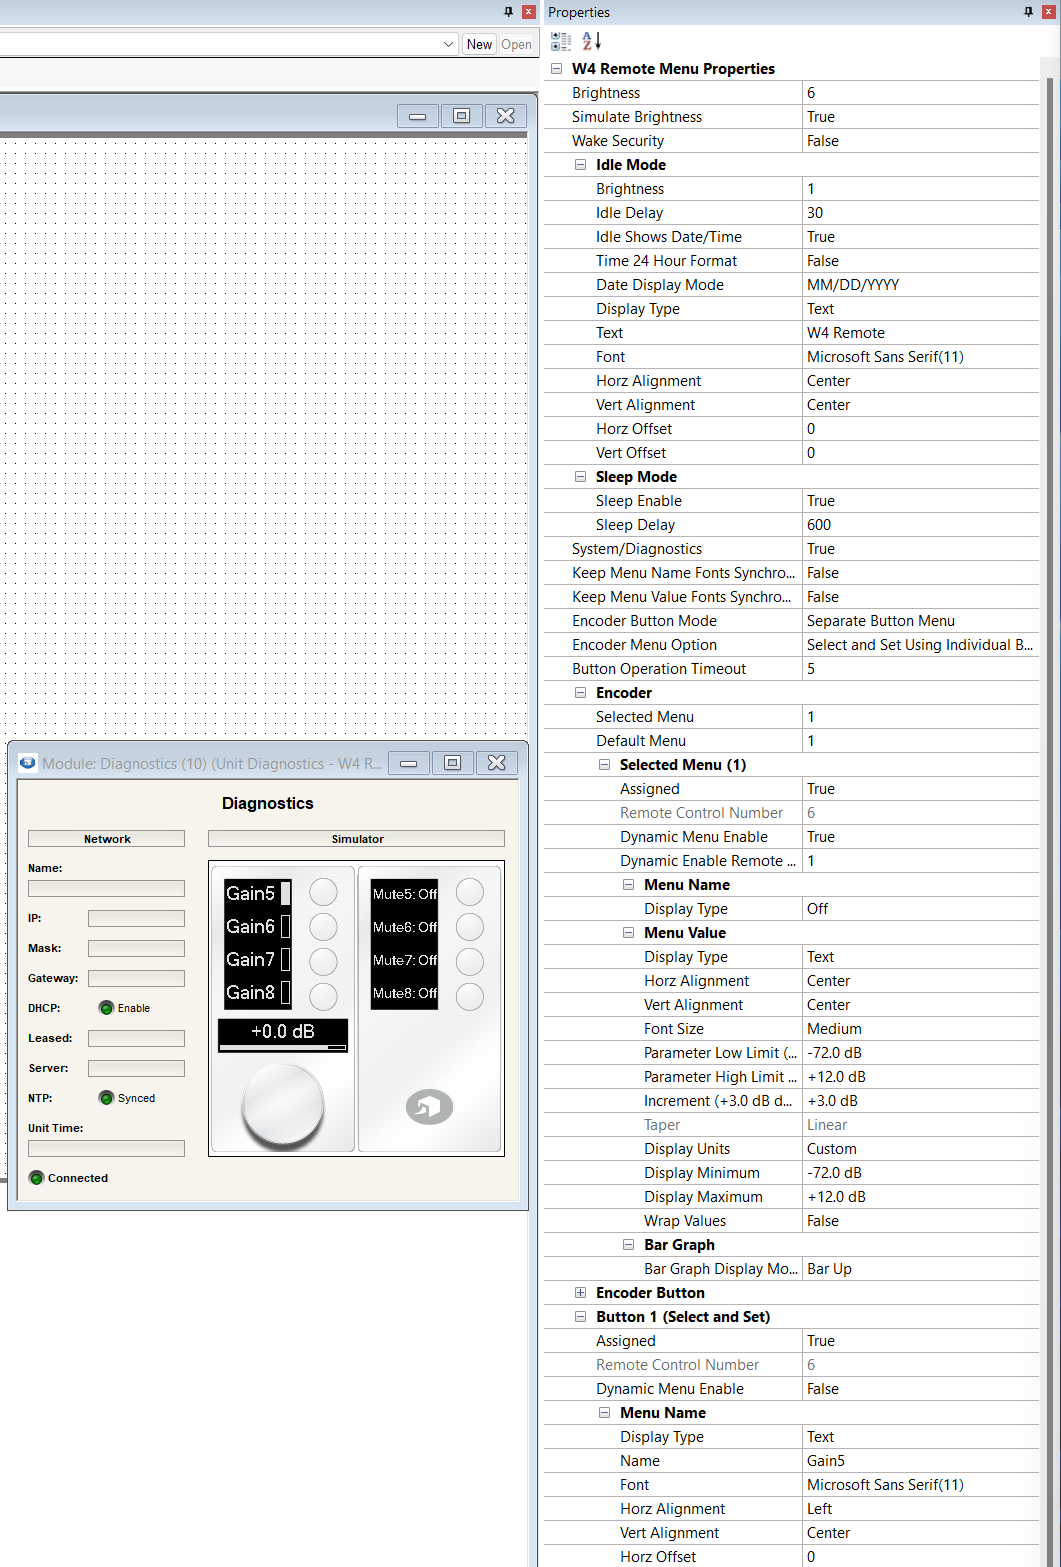The height and width of the screenshot is (1567, 1061).
Task: Click the Categorized view icon in Properties
Action: pos(561,41)
